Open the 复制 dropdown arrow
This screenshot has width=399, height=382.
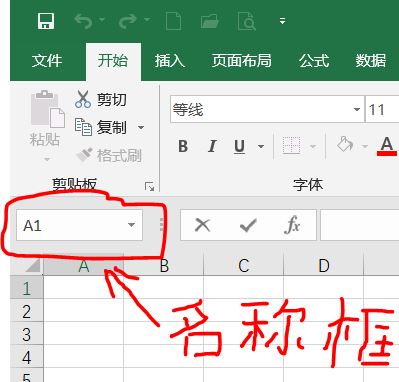click(x=141, y=127)
